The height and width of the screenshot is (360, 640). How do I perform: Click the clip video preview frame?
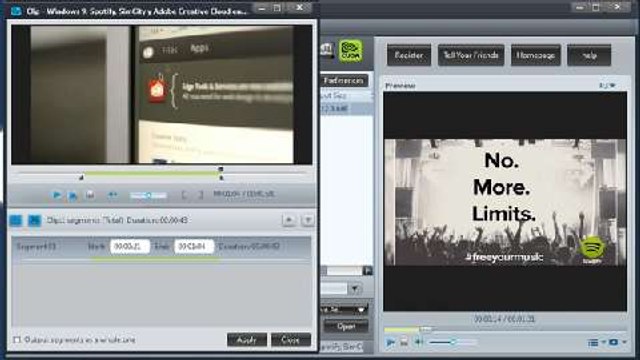pyautogui.click(x=162, y=95)
